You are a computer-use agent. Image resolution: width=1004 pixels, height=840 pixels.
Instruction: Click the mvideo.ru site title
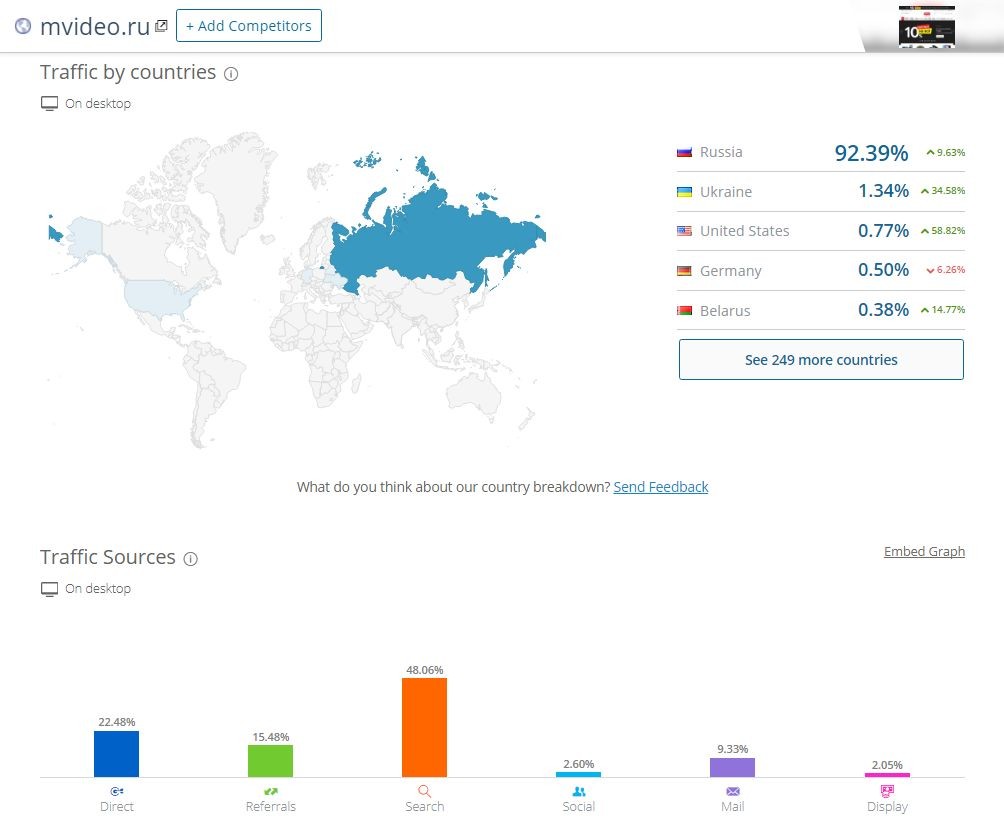pyautogui.click(x=95, y=26)
